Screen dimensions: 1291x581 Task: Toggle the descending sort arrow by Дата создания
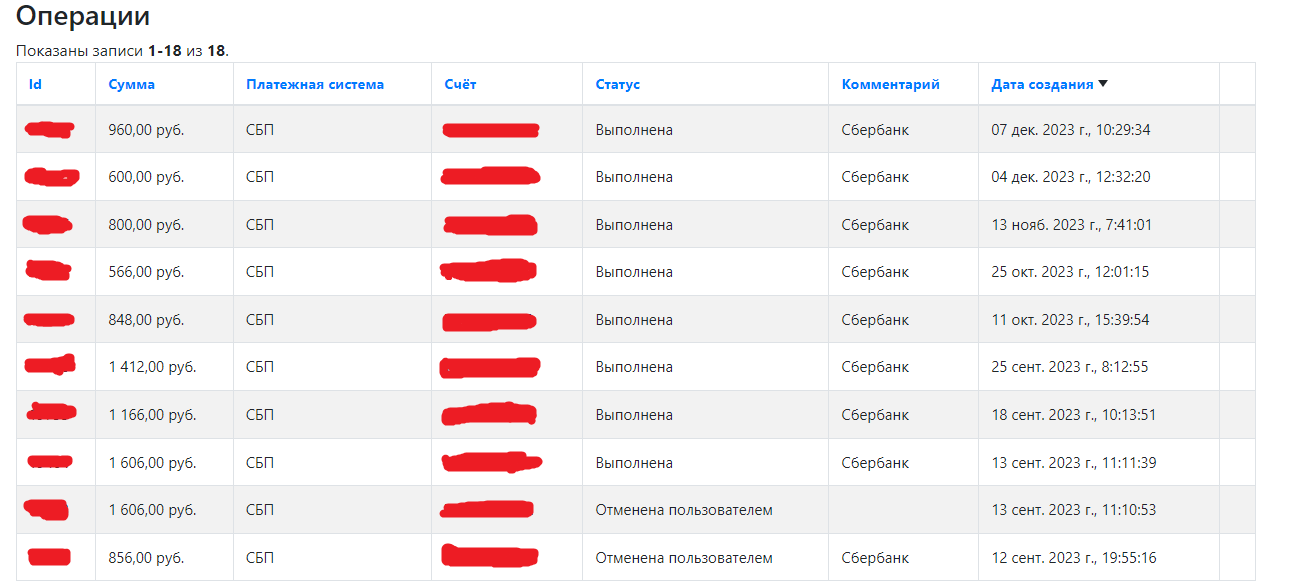[x=1103, y=84]
